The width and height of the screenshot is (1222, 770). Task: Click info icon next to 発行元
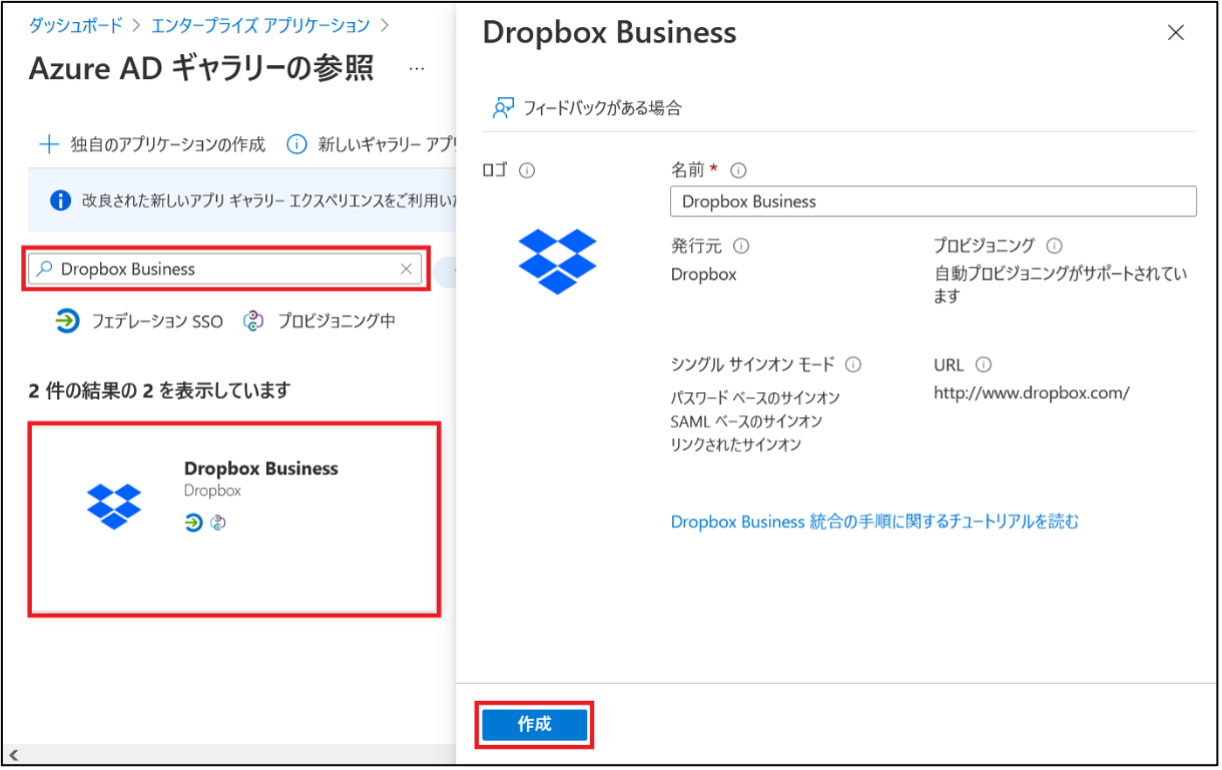point(741,246)
